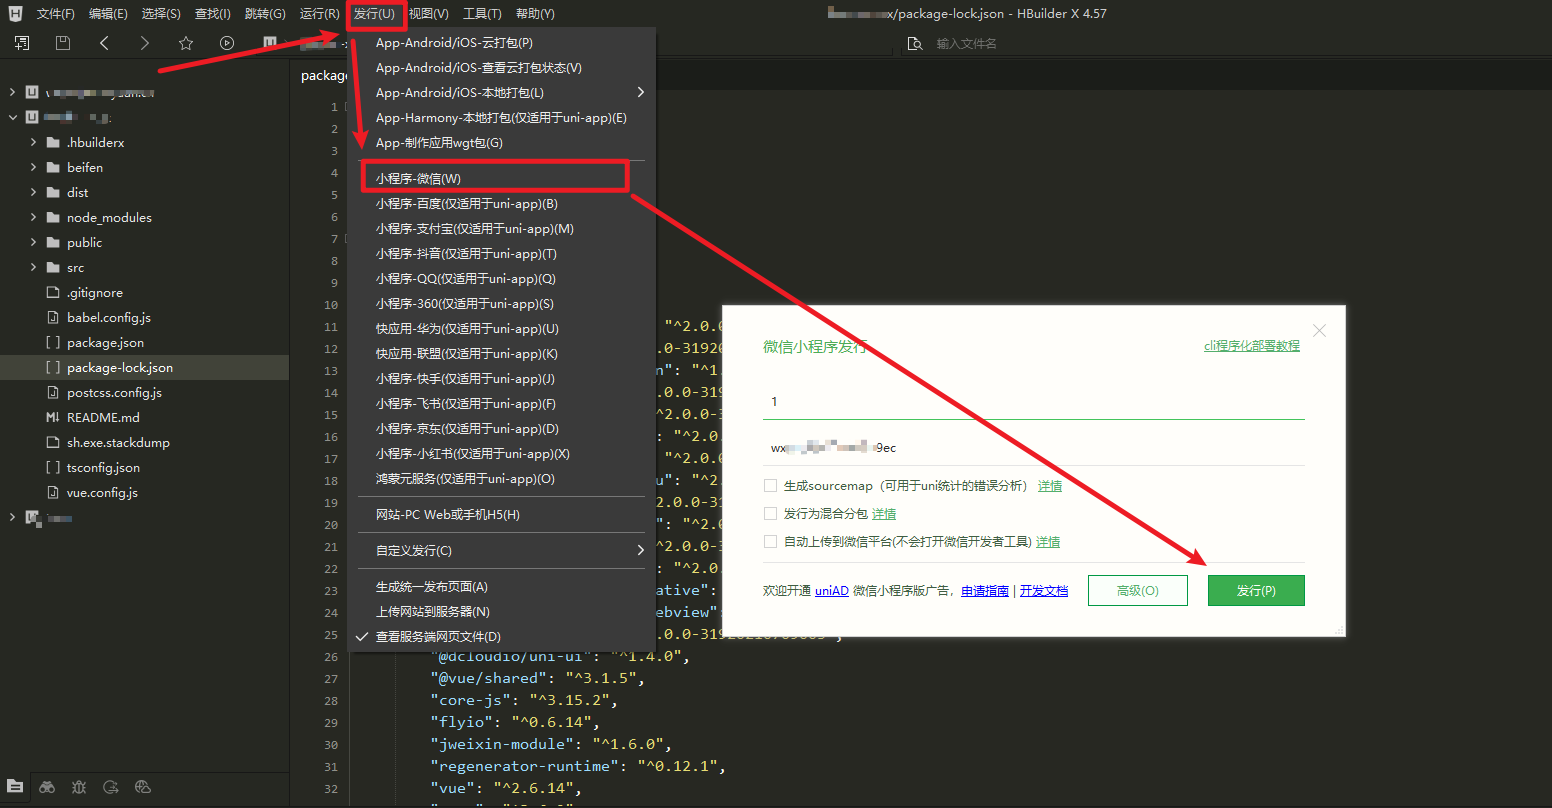
Task: Open the 帮助(Y) menu
Action: (x=535, y=14)
